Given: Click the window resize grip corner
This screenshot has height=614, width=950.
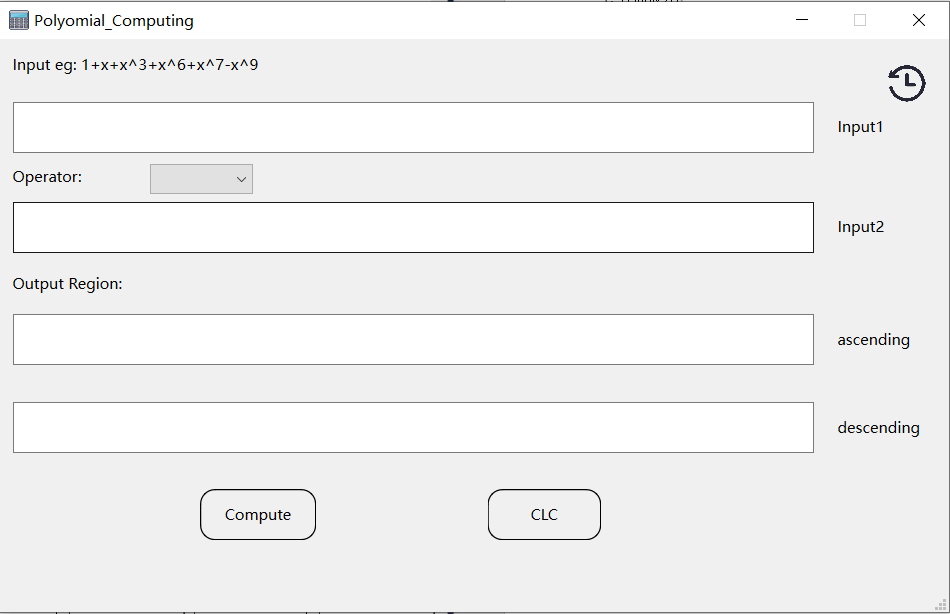Looking at the screenshot, I should [941, 605].
